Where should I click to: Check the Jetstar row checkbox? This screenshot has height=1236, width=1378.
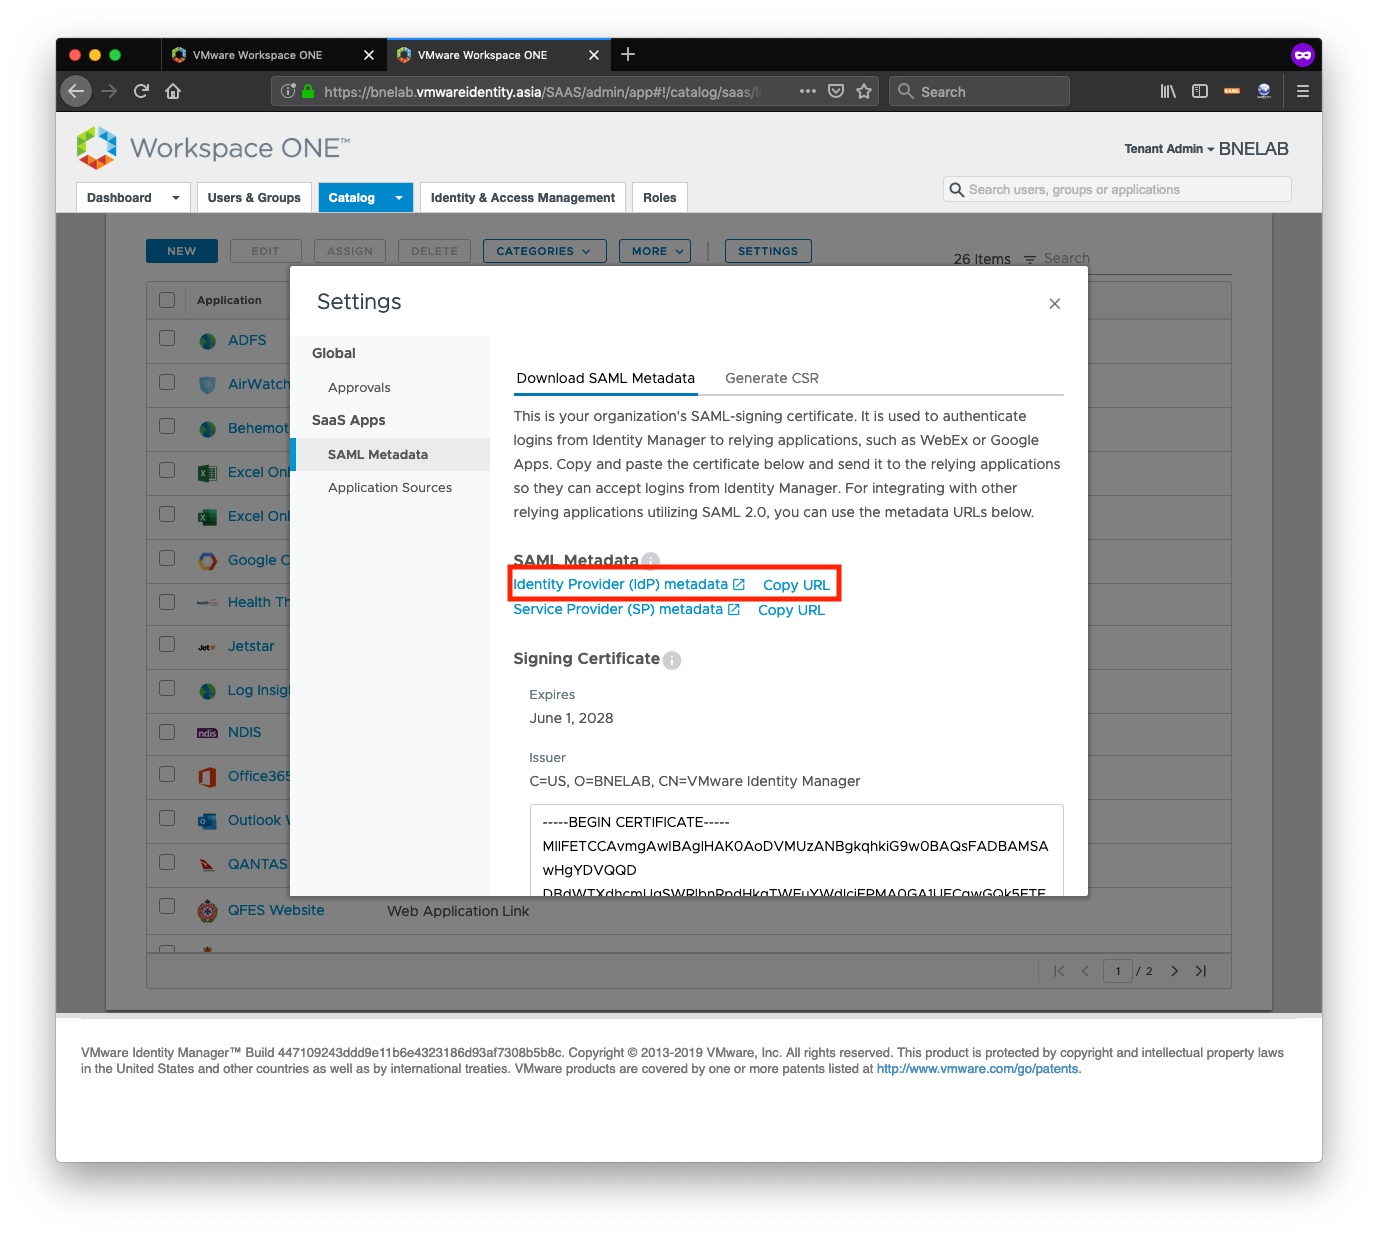pos(167,644)
